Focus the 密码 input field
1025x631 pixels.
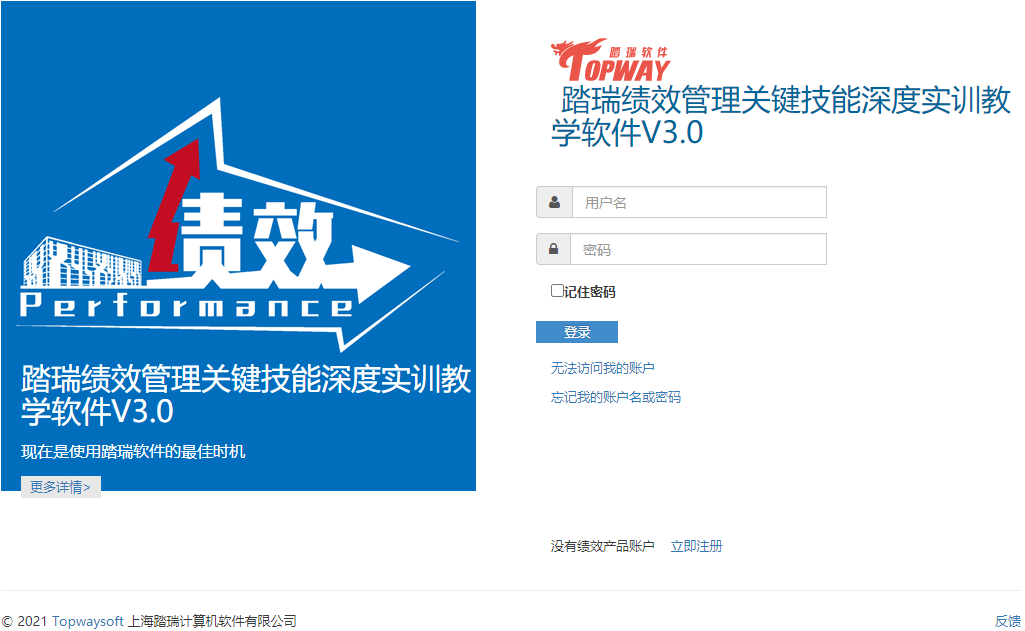(698, 249)
